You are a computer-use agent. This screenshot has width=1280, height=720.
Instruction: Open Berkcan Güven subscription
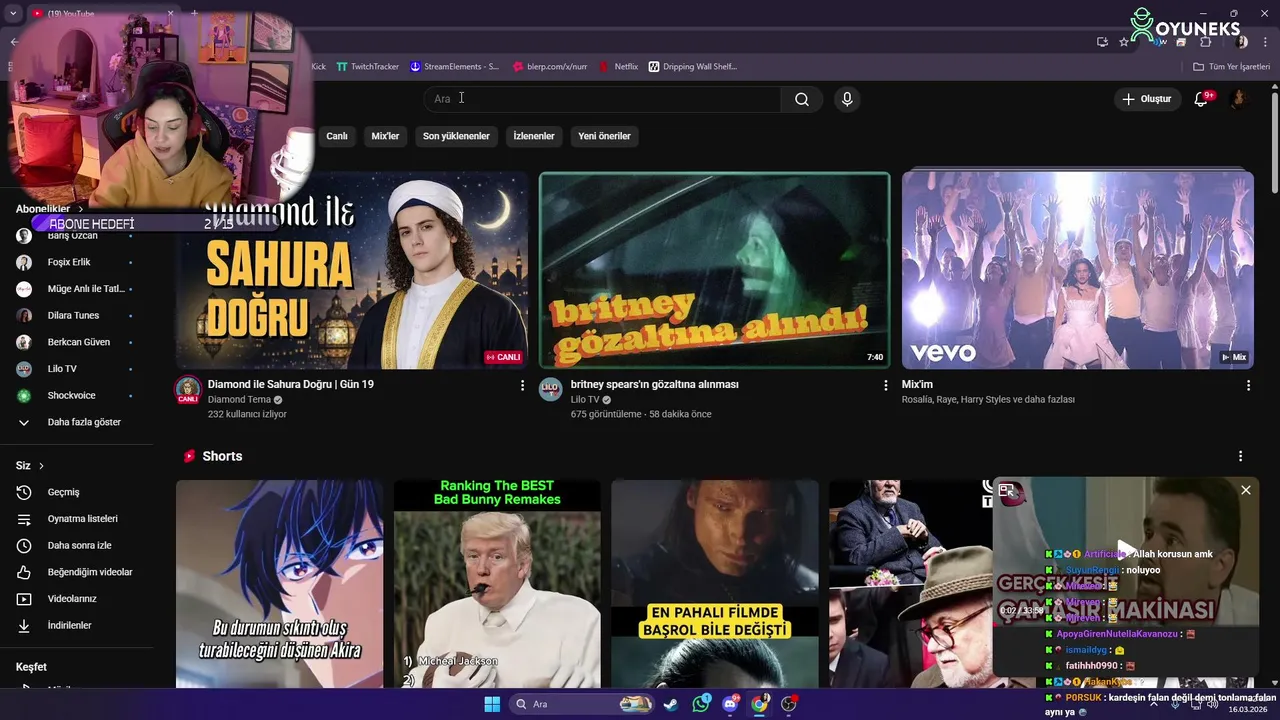pos(75,342)
